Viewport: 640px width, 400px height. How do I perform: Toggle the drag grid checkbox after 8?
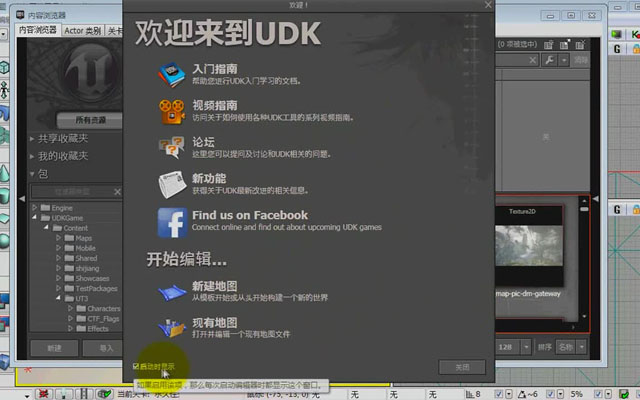[x=498, y=394]
